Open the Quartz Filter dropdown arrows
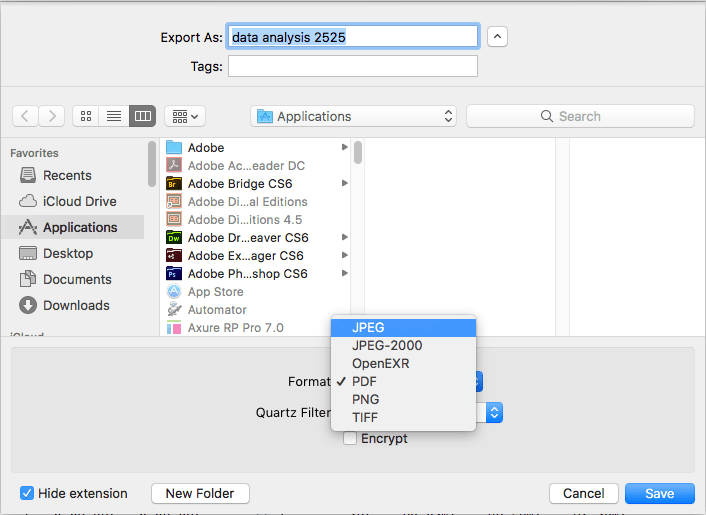The height and width of the screenshot is (515, 706). point(494,412)
